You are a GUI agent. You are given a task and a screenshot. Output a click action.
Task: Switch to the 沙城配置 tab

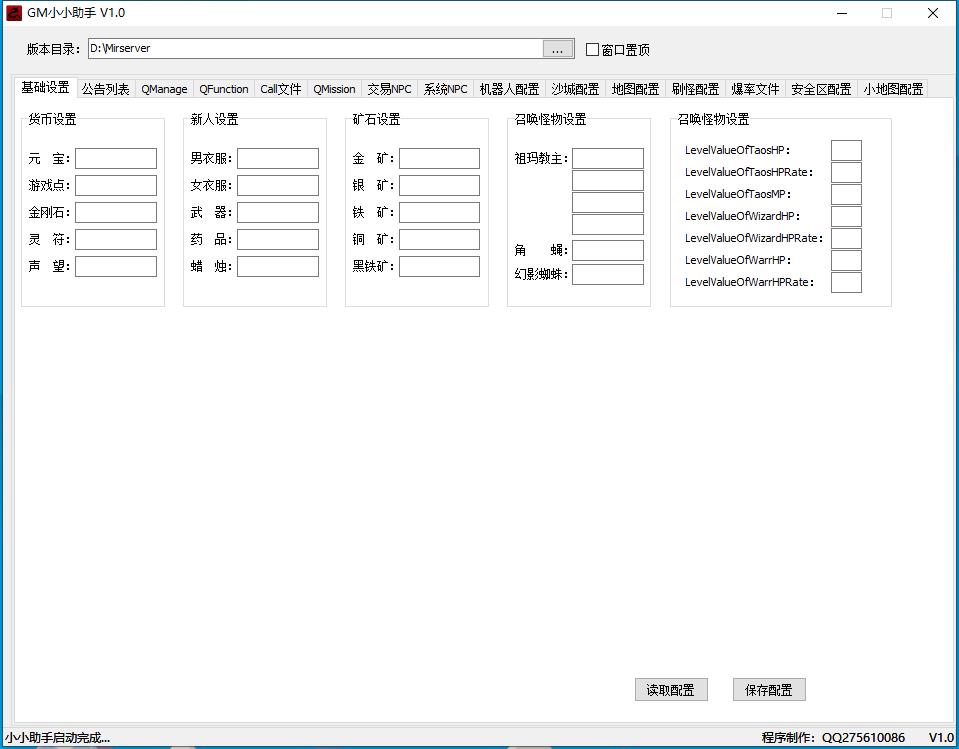tap(509, 88)
